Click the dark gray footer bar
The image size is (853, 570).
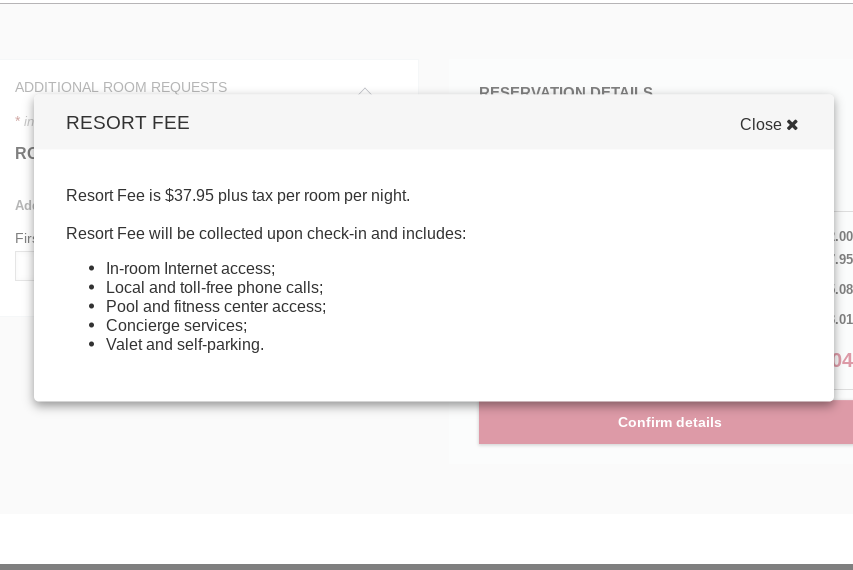click(426, 566)
